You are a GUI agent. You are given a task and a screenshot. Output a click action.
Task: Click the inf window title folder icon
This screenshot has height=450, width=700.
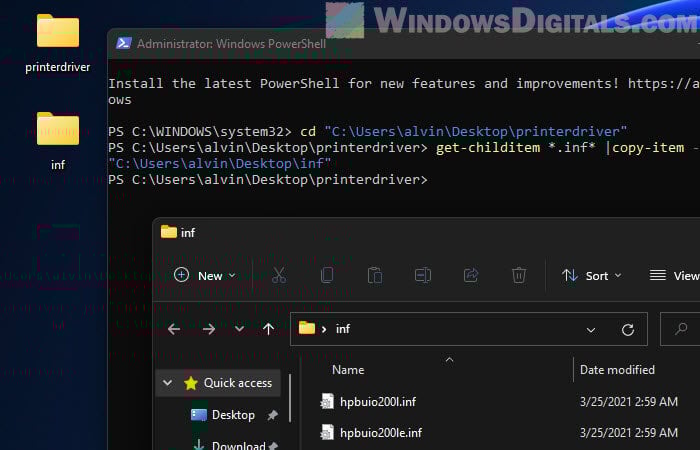click(168, 232)
